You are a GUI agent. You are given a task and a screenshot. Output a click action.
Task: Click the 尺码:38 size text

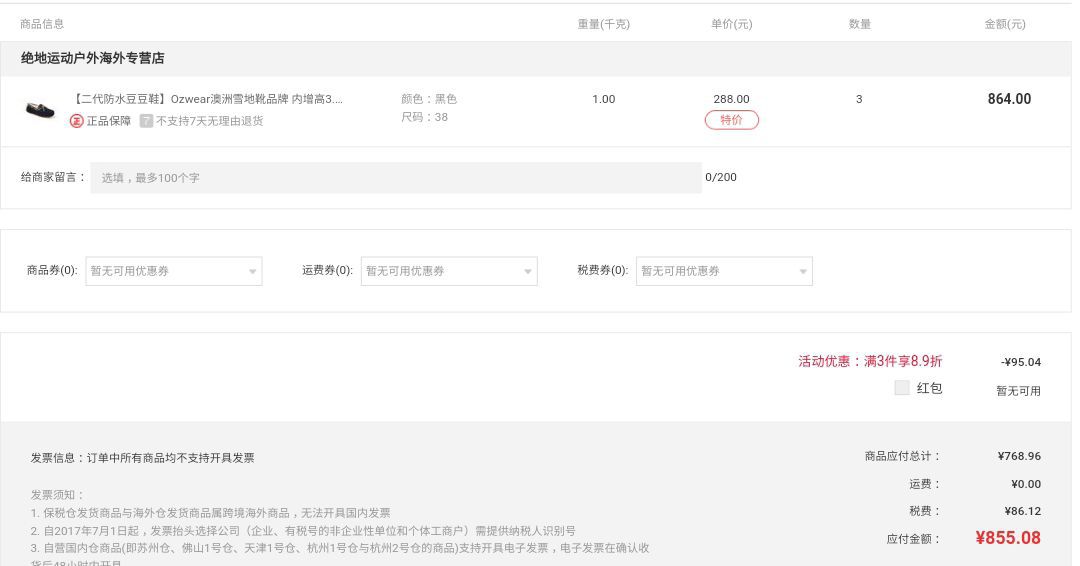424,117
